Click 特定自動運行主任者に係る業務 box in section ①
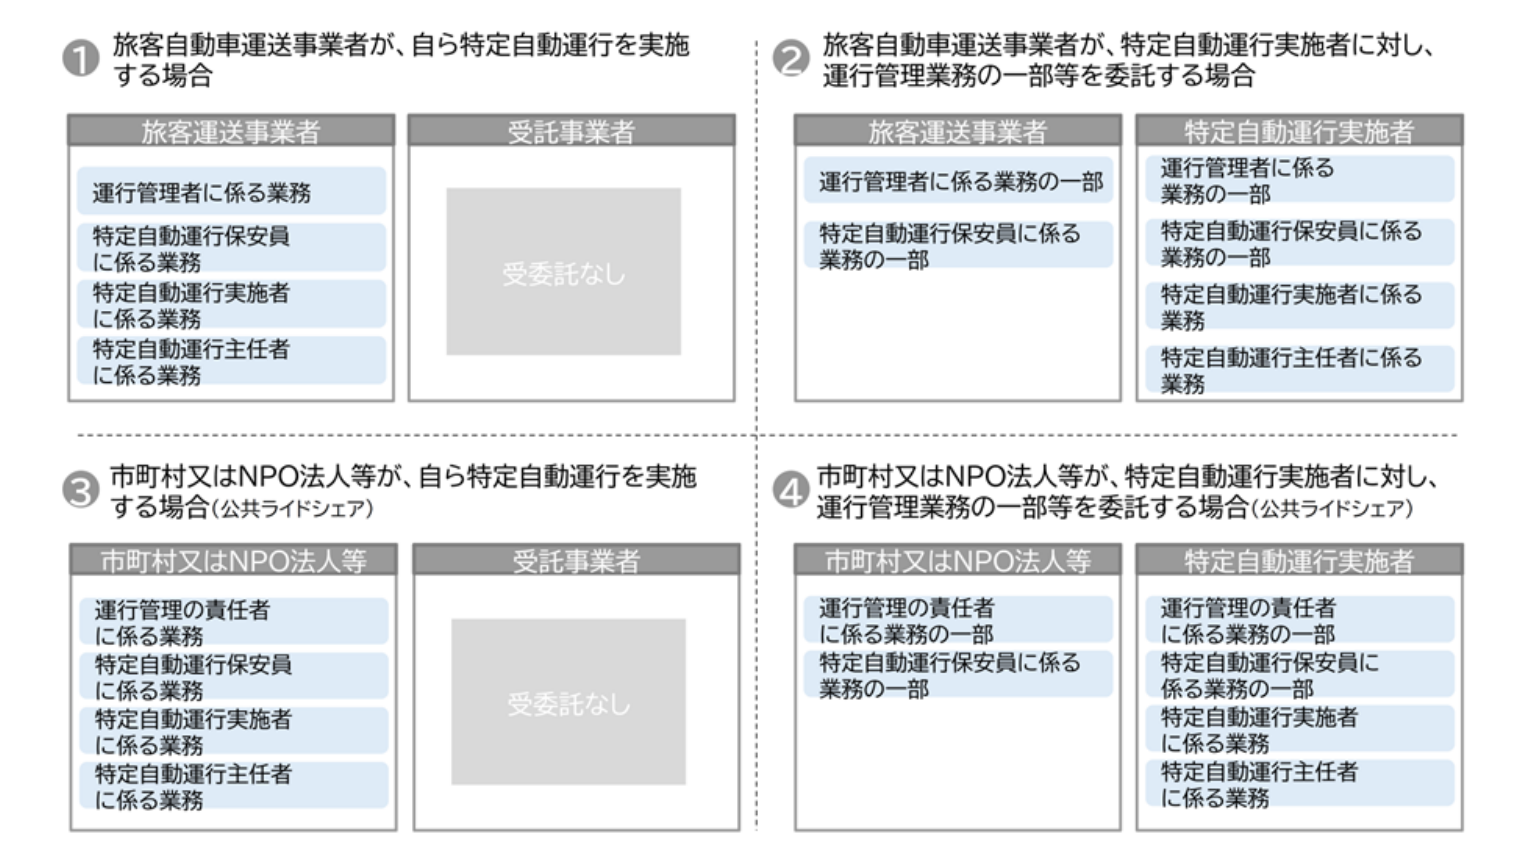 (232, 361)
